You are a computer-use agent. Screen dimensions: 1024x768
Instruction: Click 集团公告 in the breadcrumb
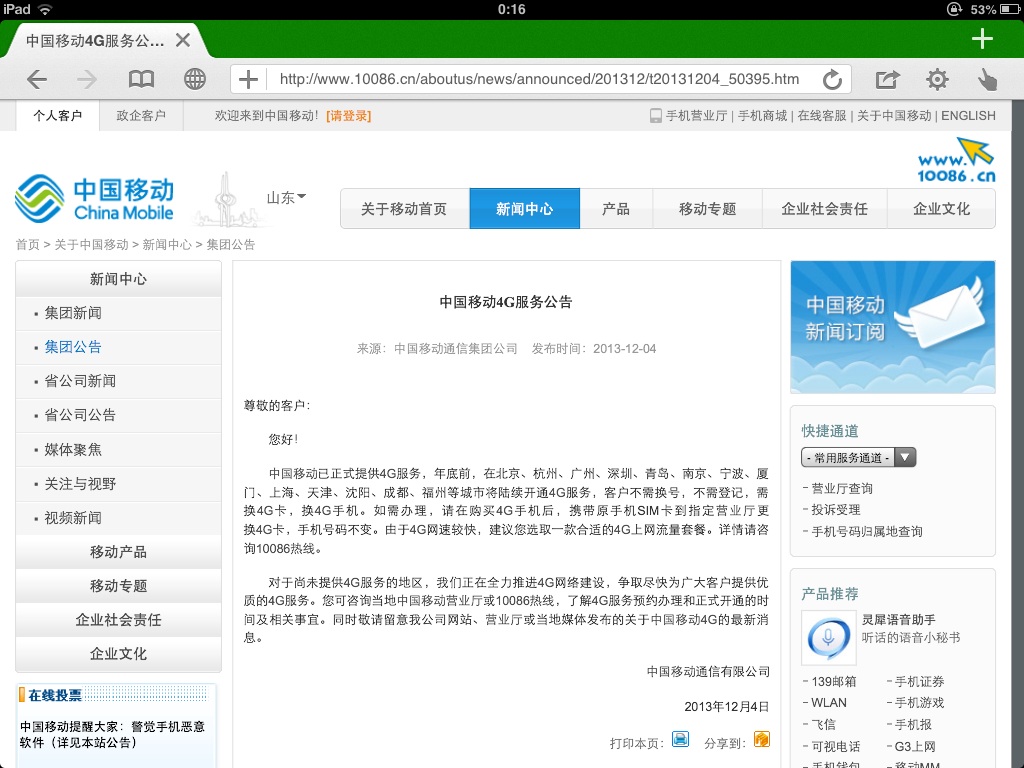[x=231, y=245]
